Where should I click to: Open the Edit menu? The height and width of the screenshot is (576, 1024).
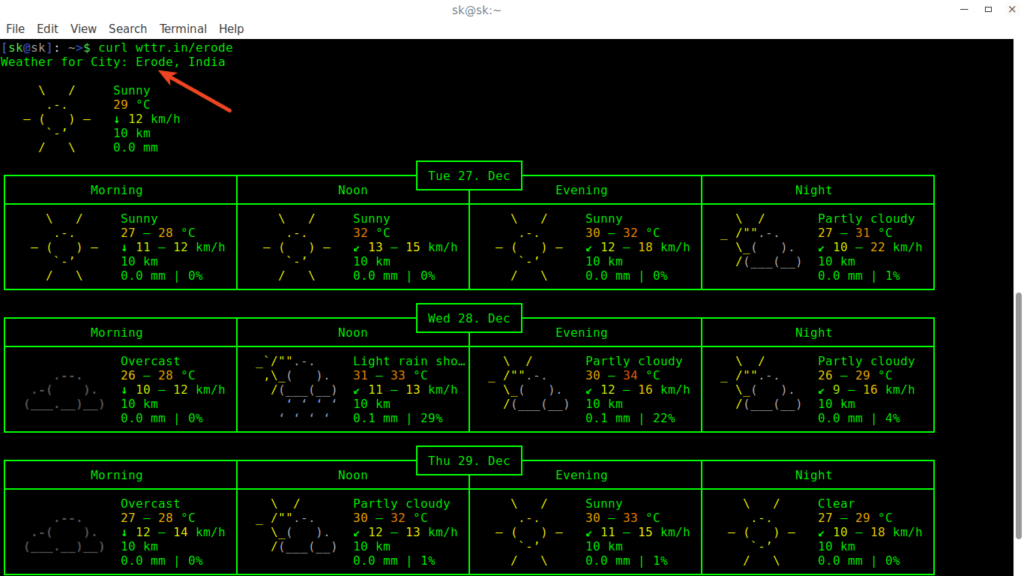coord(47,28)
